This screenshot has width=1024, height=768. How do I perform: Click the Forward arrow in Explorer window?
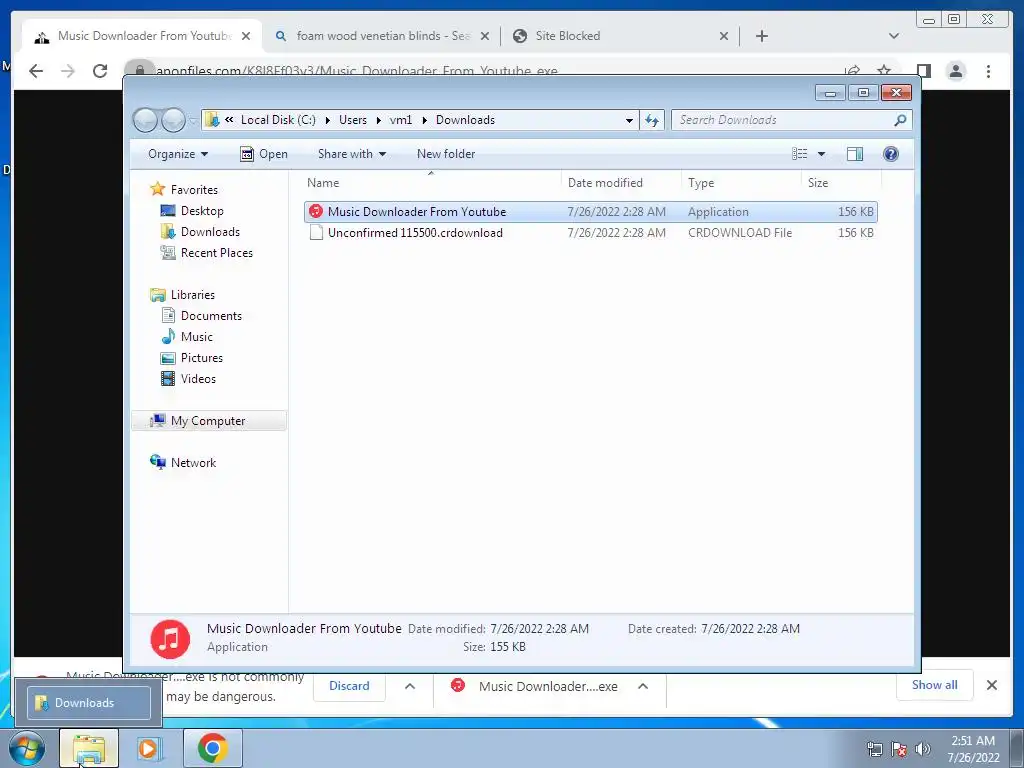[x=173, y=120]
